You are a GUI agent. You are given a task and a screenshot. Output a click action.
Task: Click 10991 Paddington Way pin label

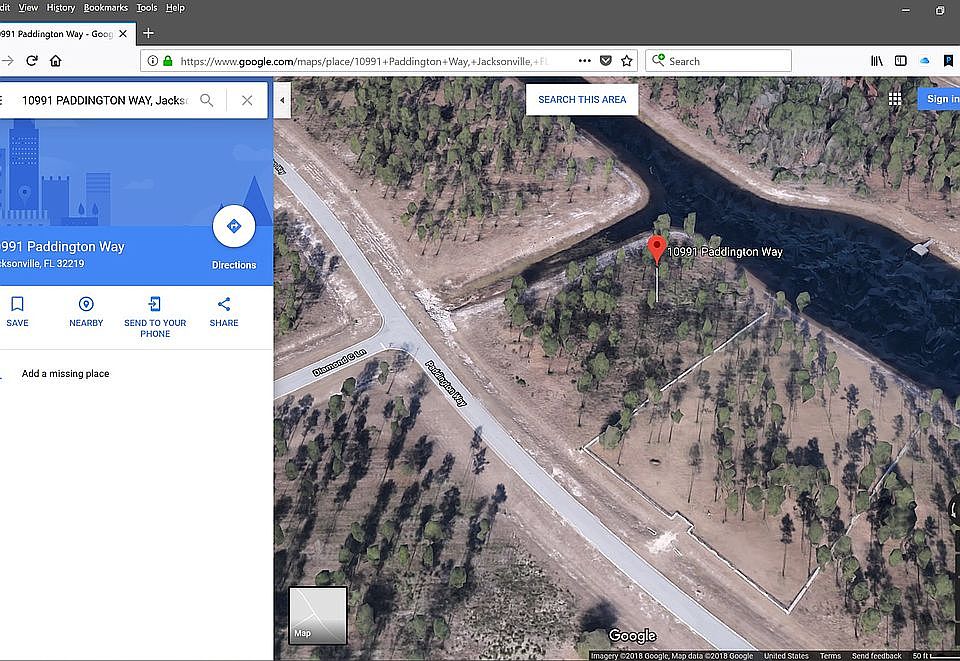[x=725, y=252]
